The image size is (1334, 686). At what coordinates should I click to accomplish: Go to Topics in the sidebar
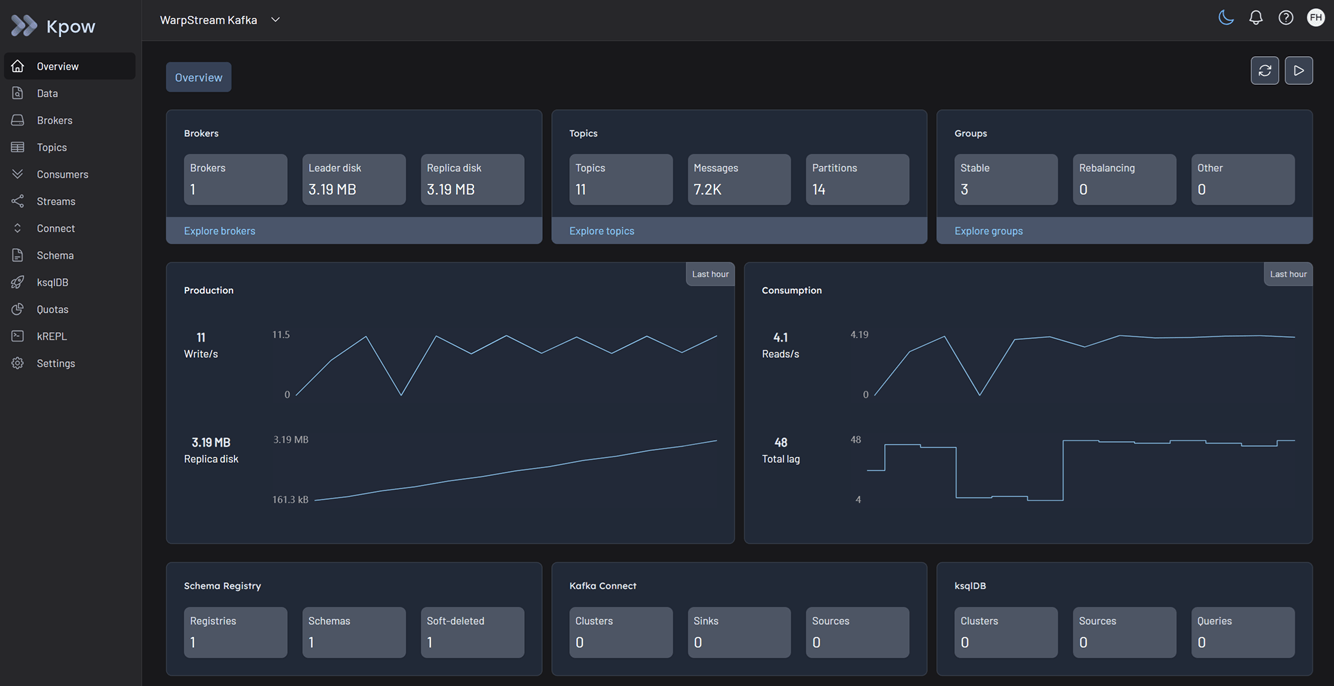click(52, 147)
